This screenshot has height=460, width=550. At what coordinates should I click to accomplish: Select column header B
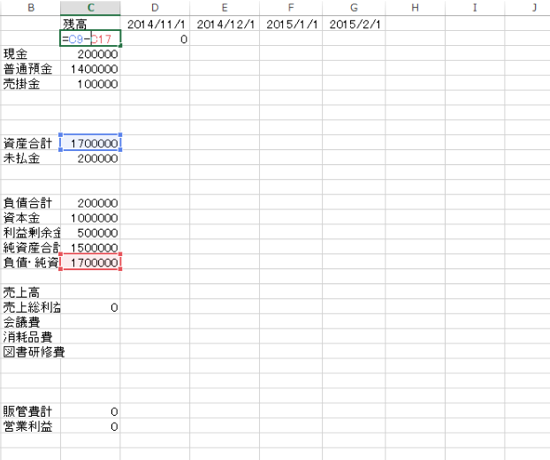pos(31,7)
